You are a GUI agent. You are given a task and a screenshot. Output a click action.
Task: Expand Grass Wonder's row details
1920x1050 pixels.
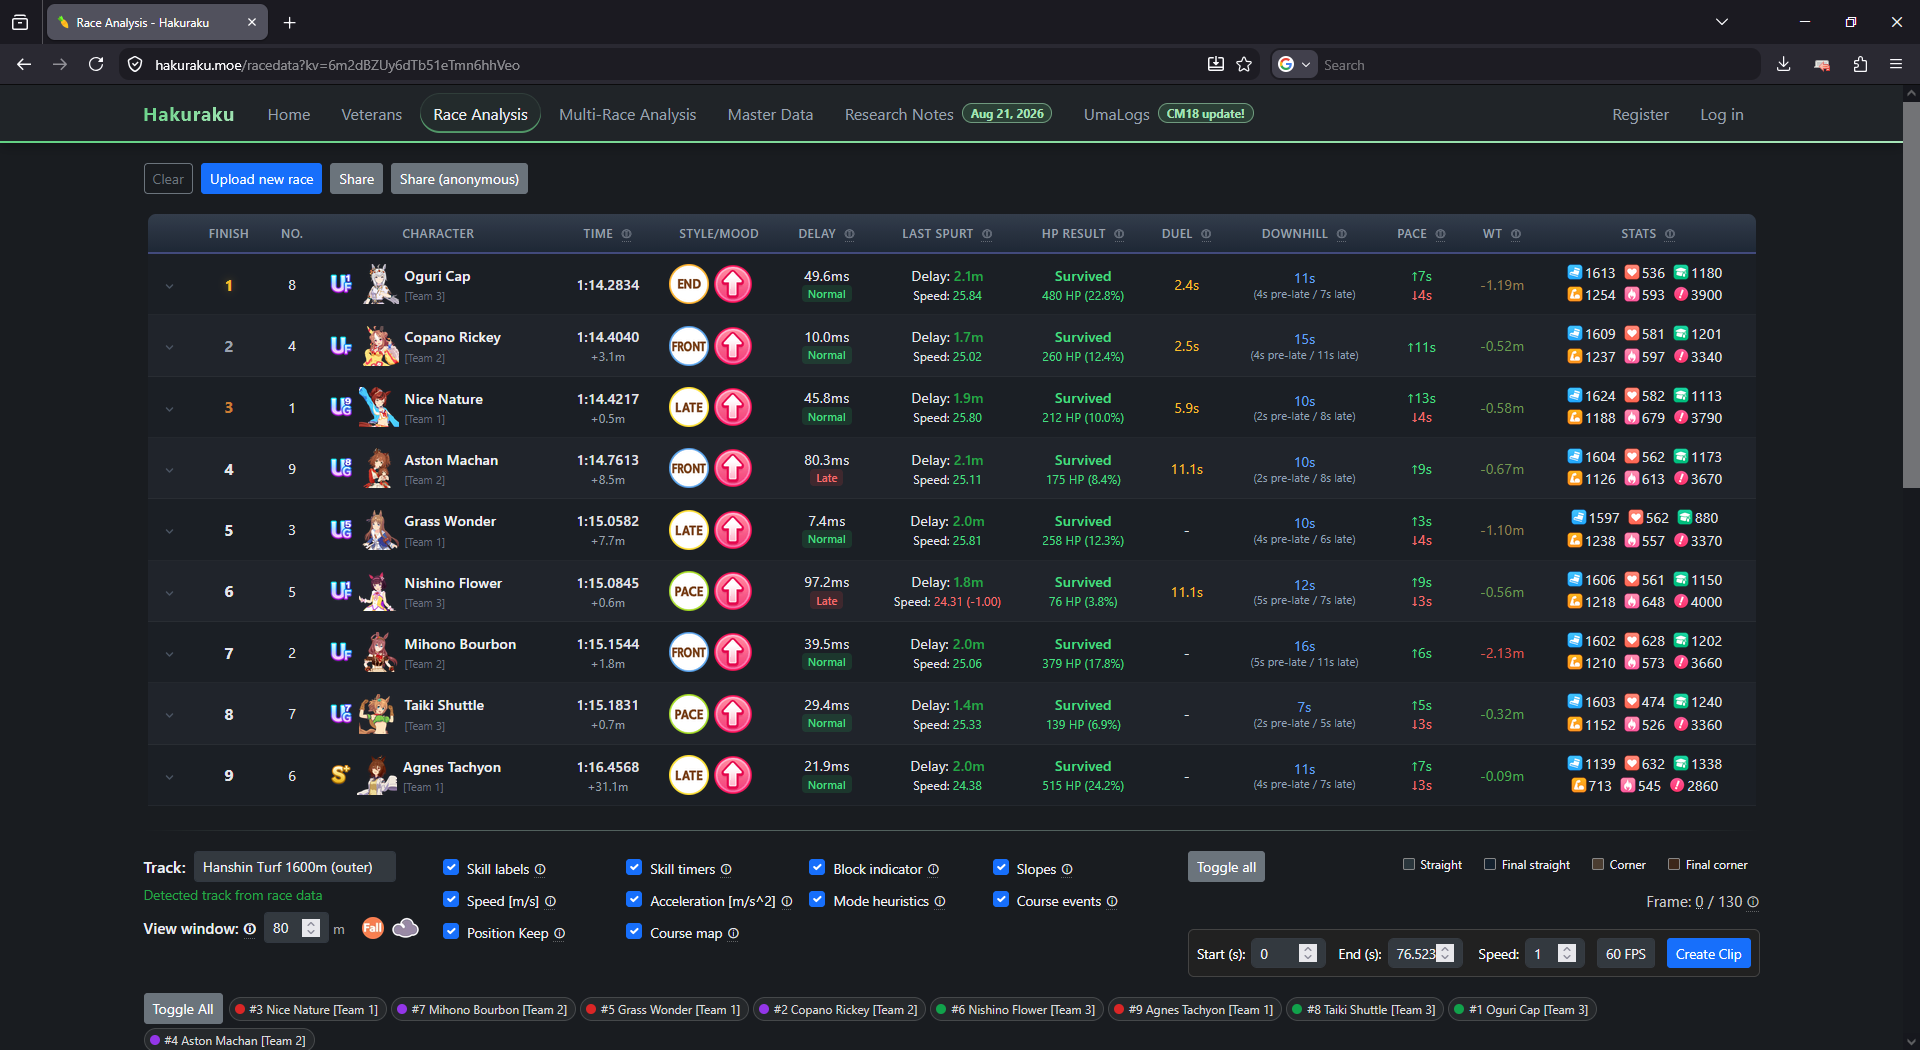coord(169,531)
